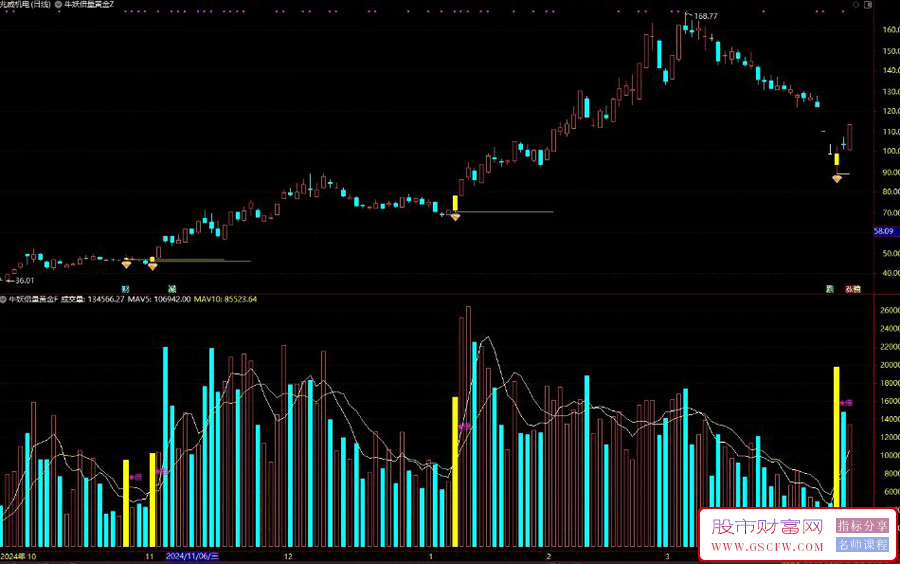Click the 股市财富网 banner title
900x564 pixels.
tap(767, 526)
